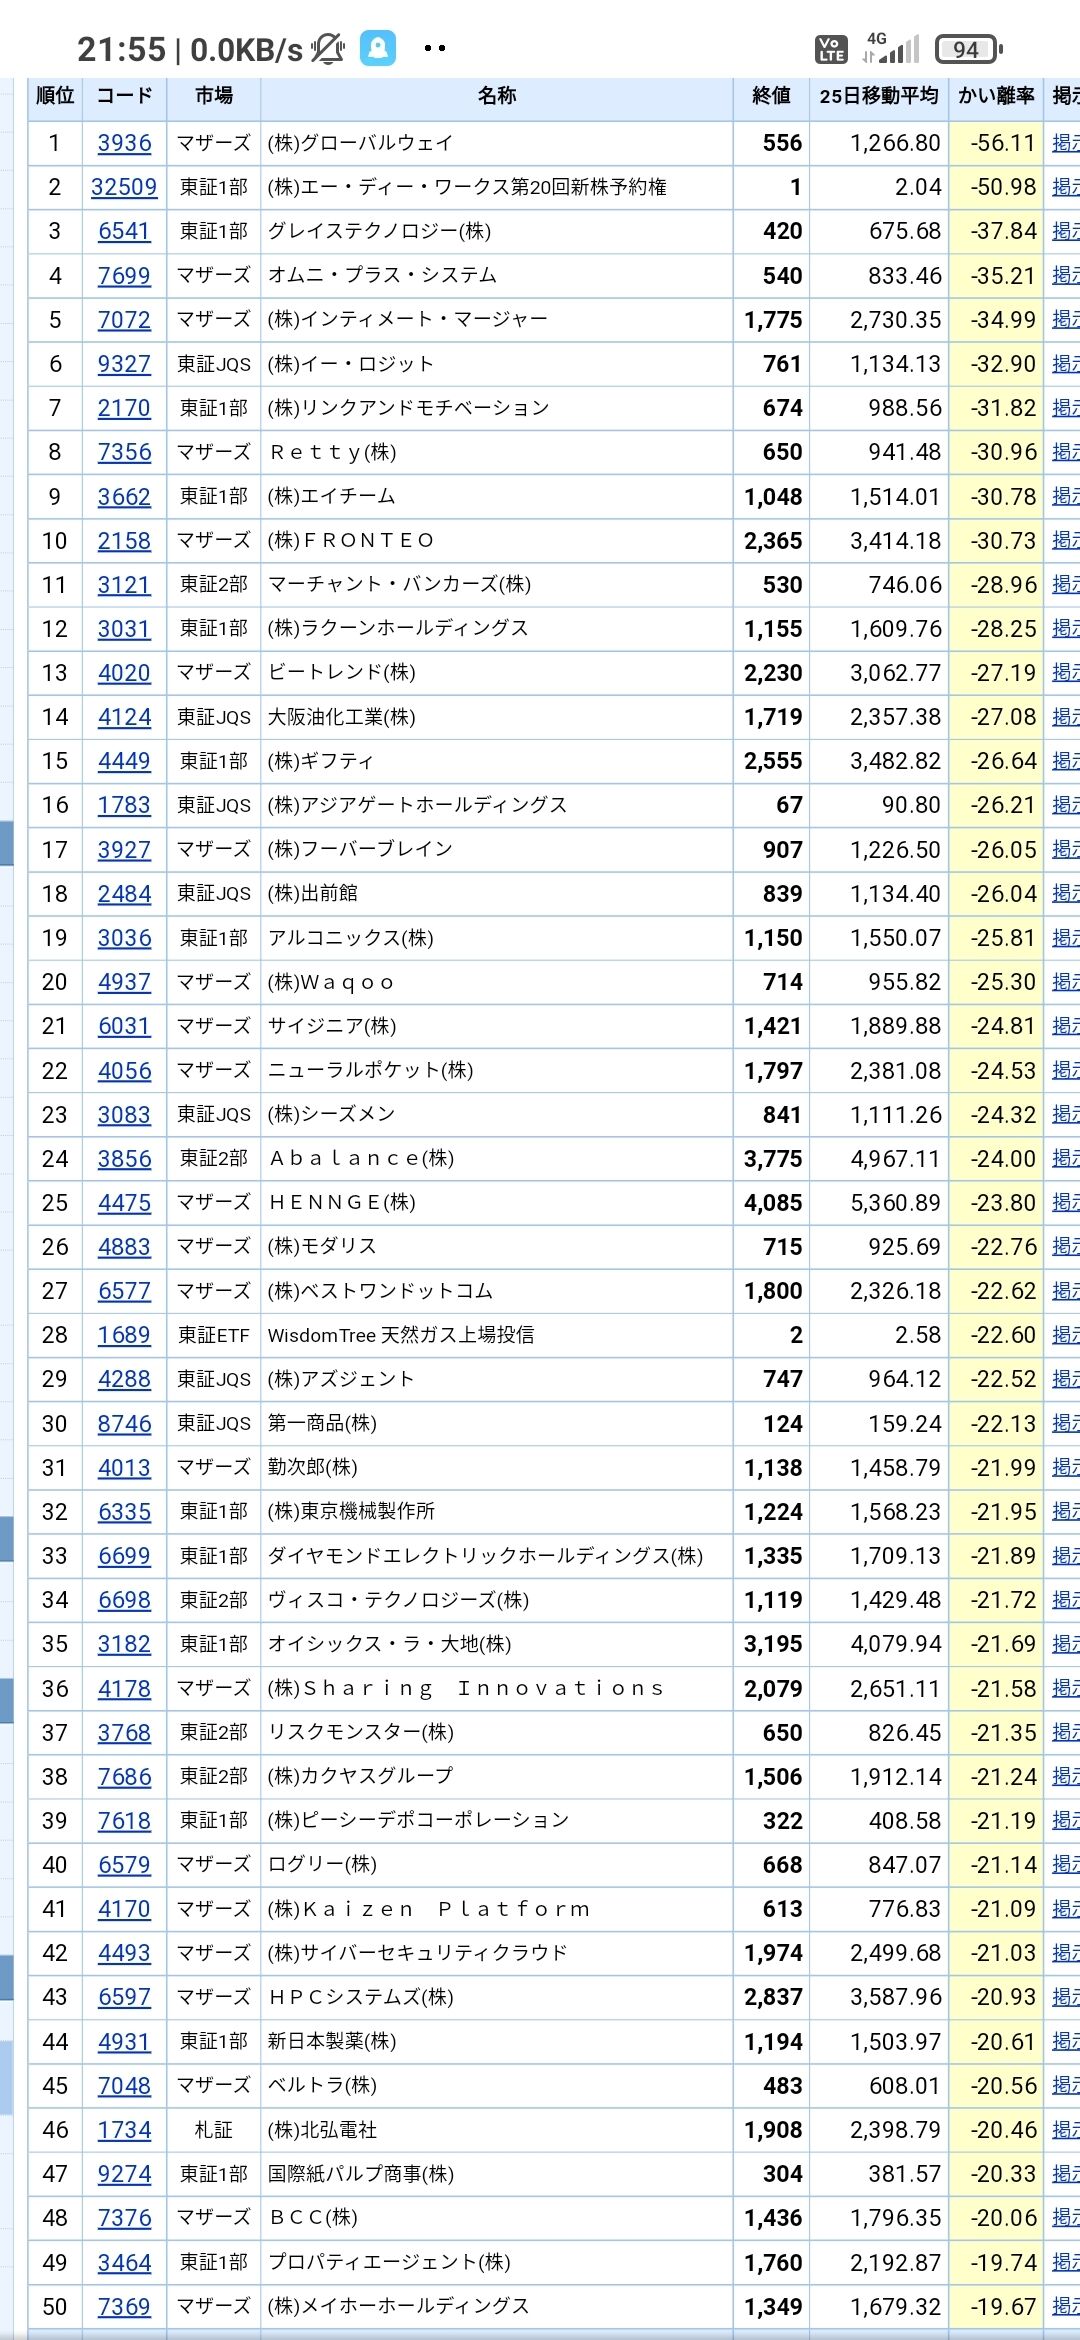Open stock code 4937 link
The width and height of the screenshot is (1080, 2340).
tap(124, 982)
